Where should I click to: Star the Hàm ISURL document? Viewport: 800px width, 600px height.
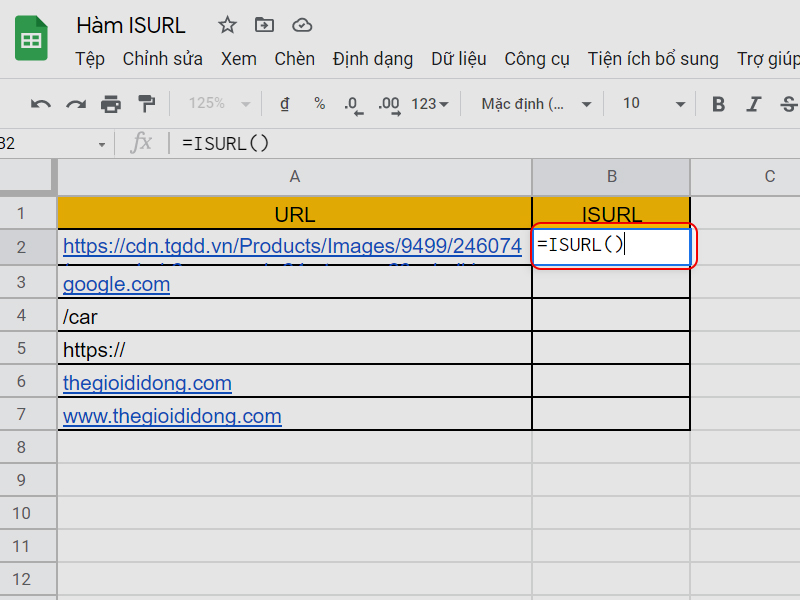(228, 25)
